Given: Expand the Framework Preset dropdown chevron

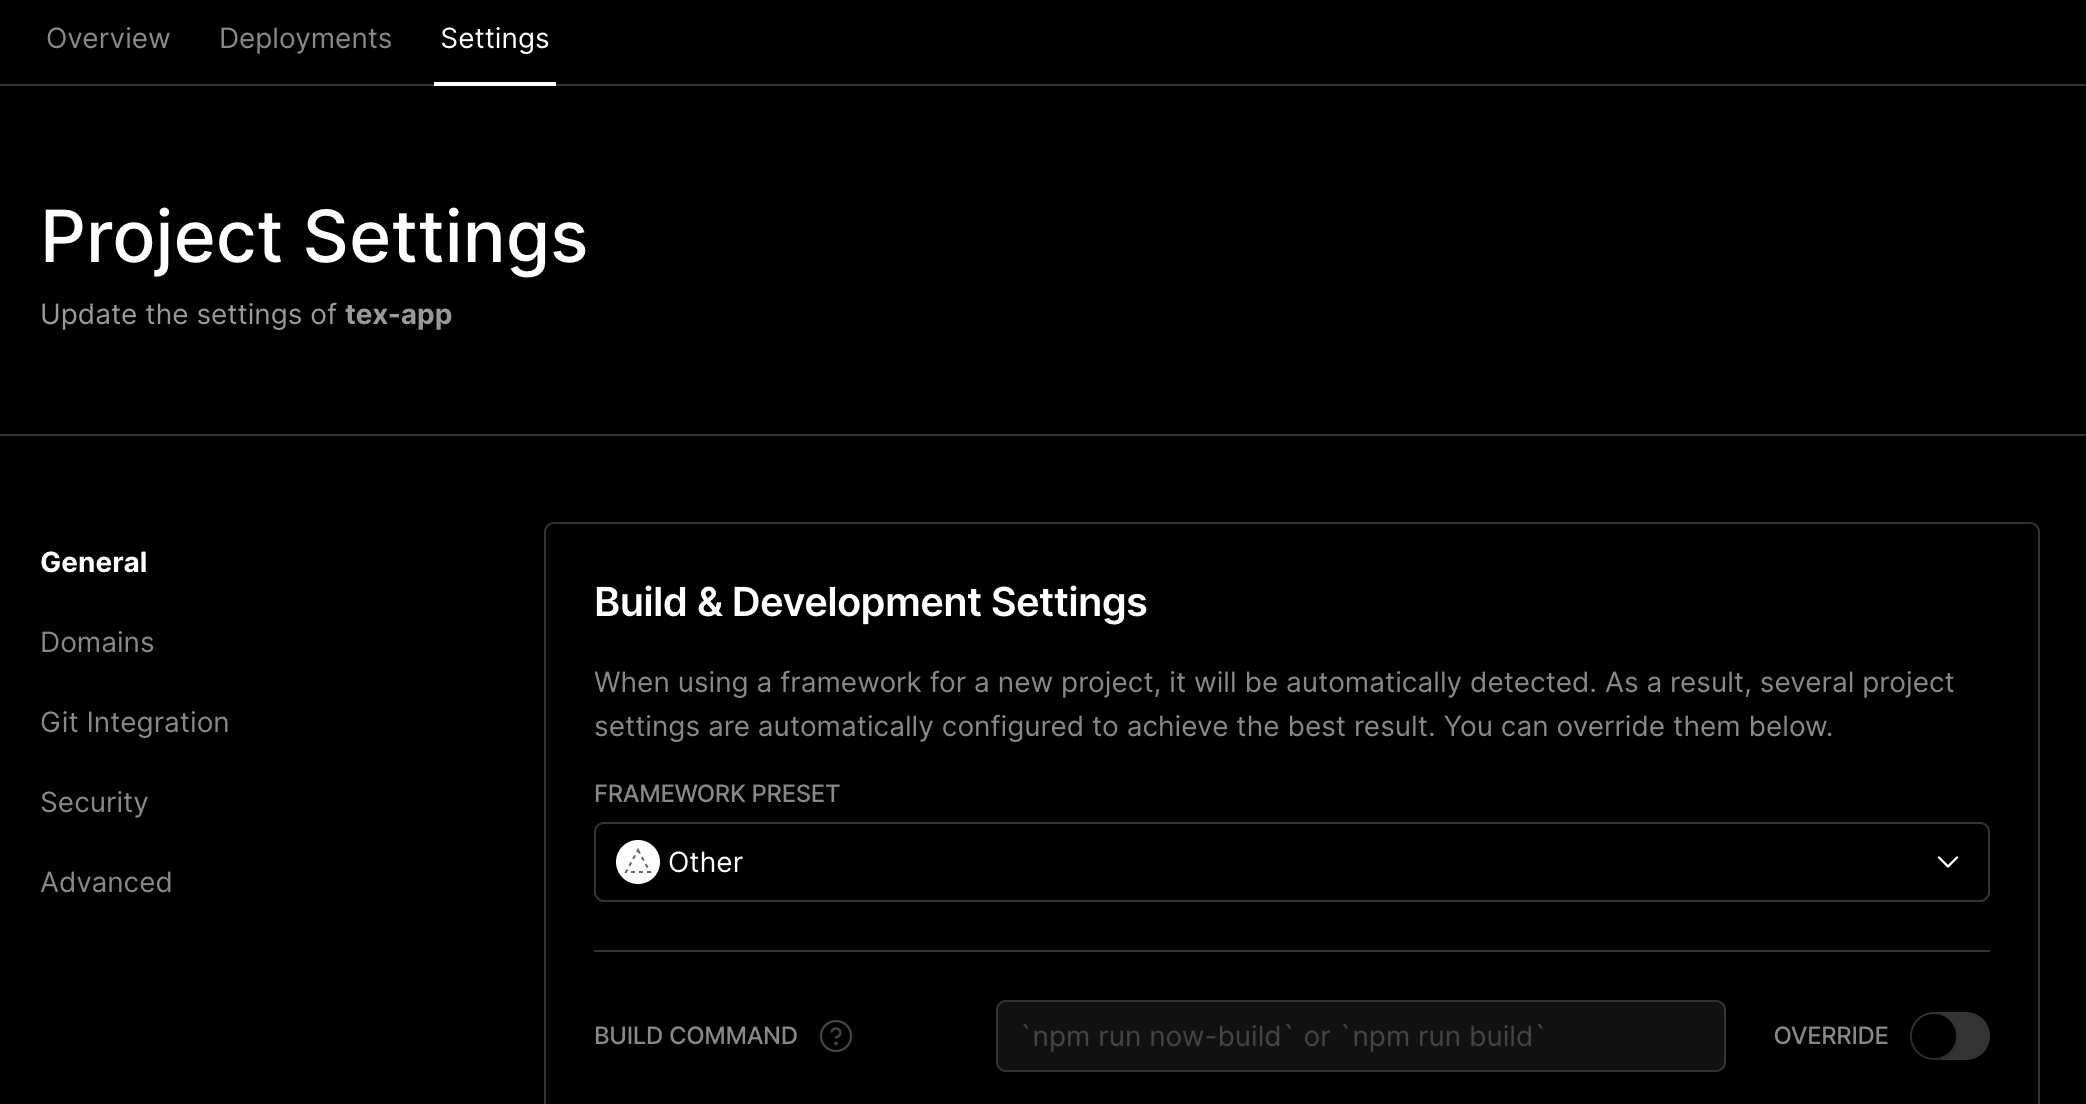Looking at the screenshot, I should coord(1948,862).
